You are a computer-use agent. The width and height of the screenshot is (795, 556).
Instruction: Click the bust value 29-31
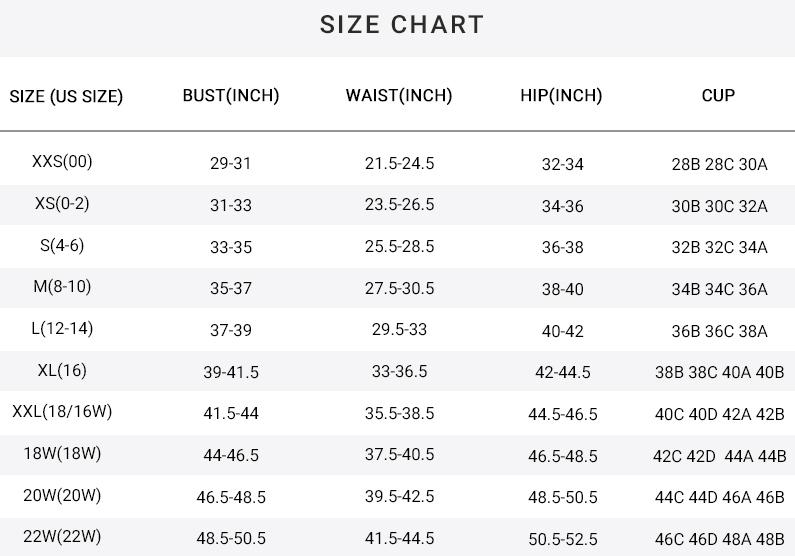(231, 164)
